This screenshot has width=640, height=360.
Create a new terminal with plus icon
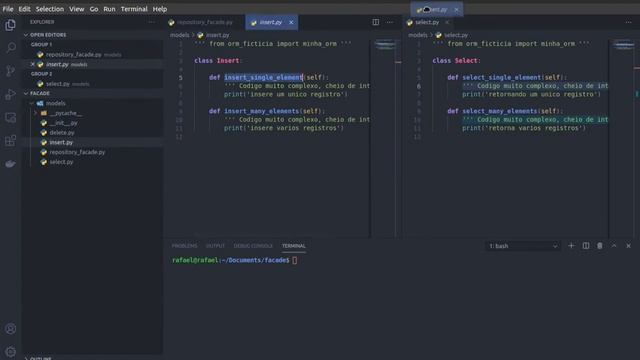pos(571,246)
